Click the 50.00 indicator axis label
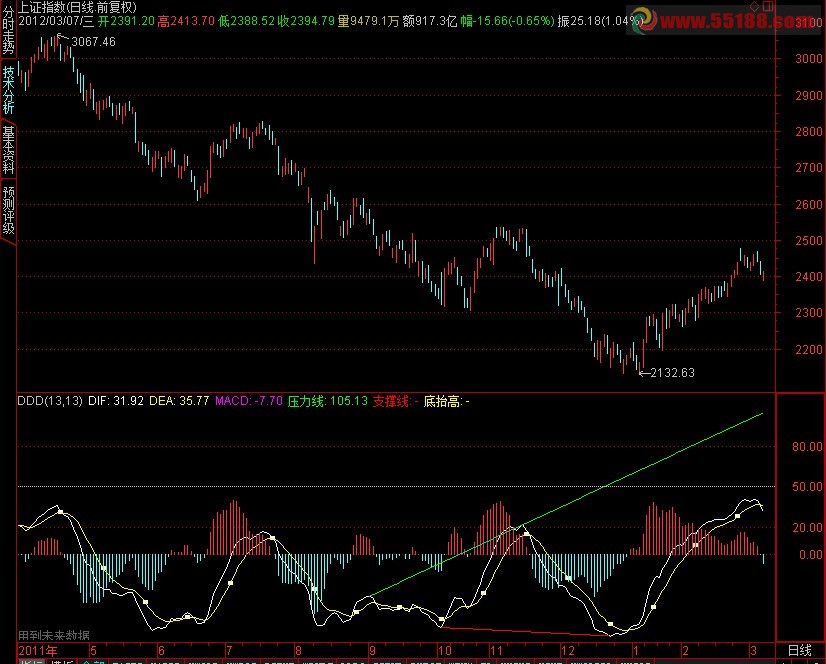The height and width of the screenshot is (664, 826). click(x=807, y=487)
